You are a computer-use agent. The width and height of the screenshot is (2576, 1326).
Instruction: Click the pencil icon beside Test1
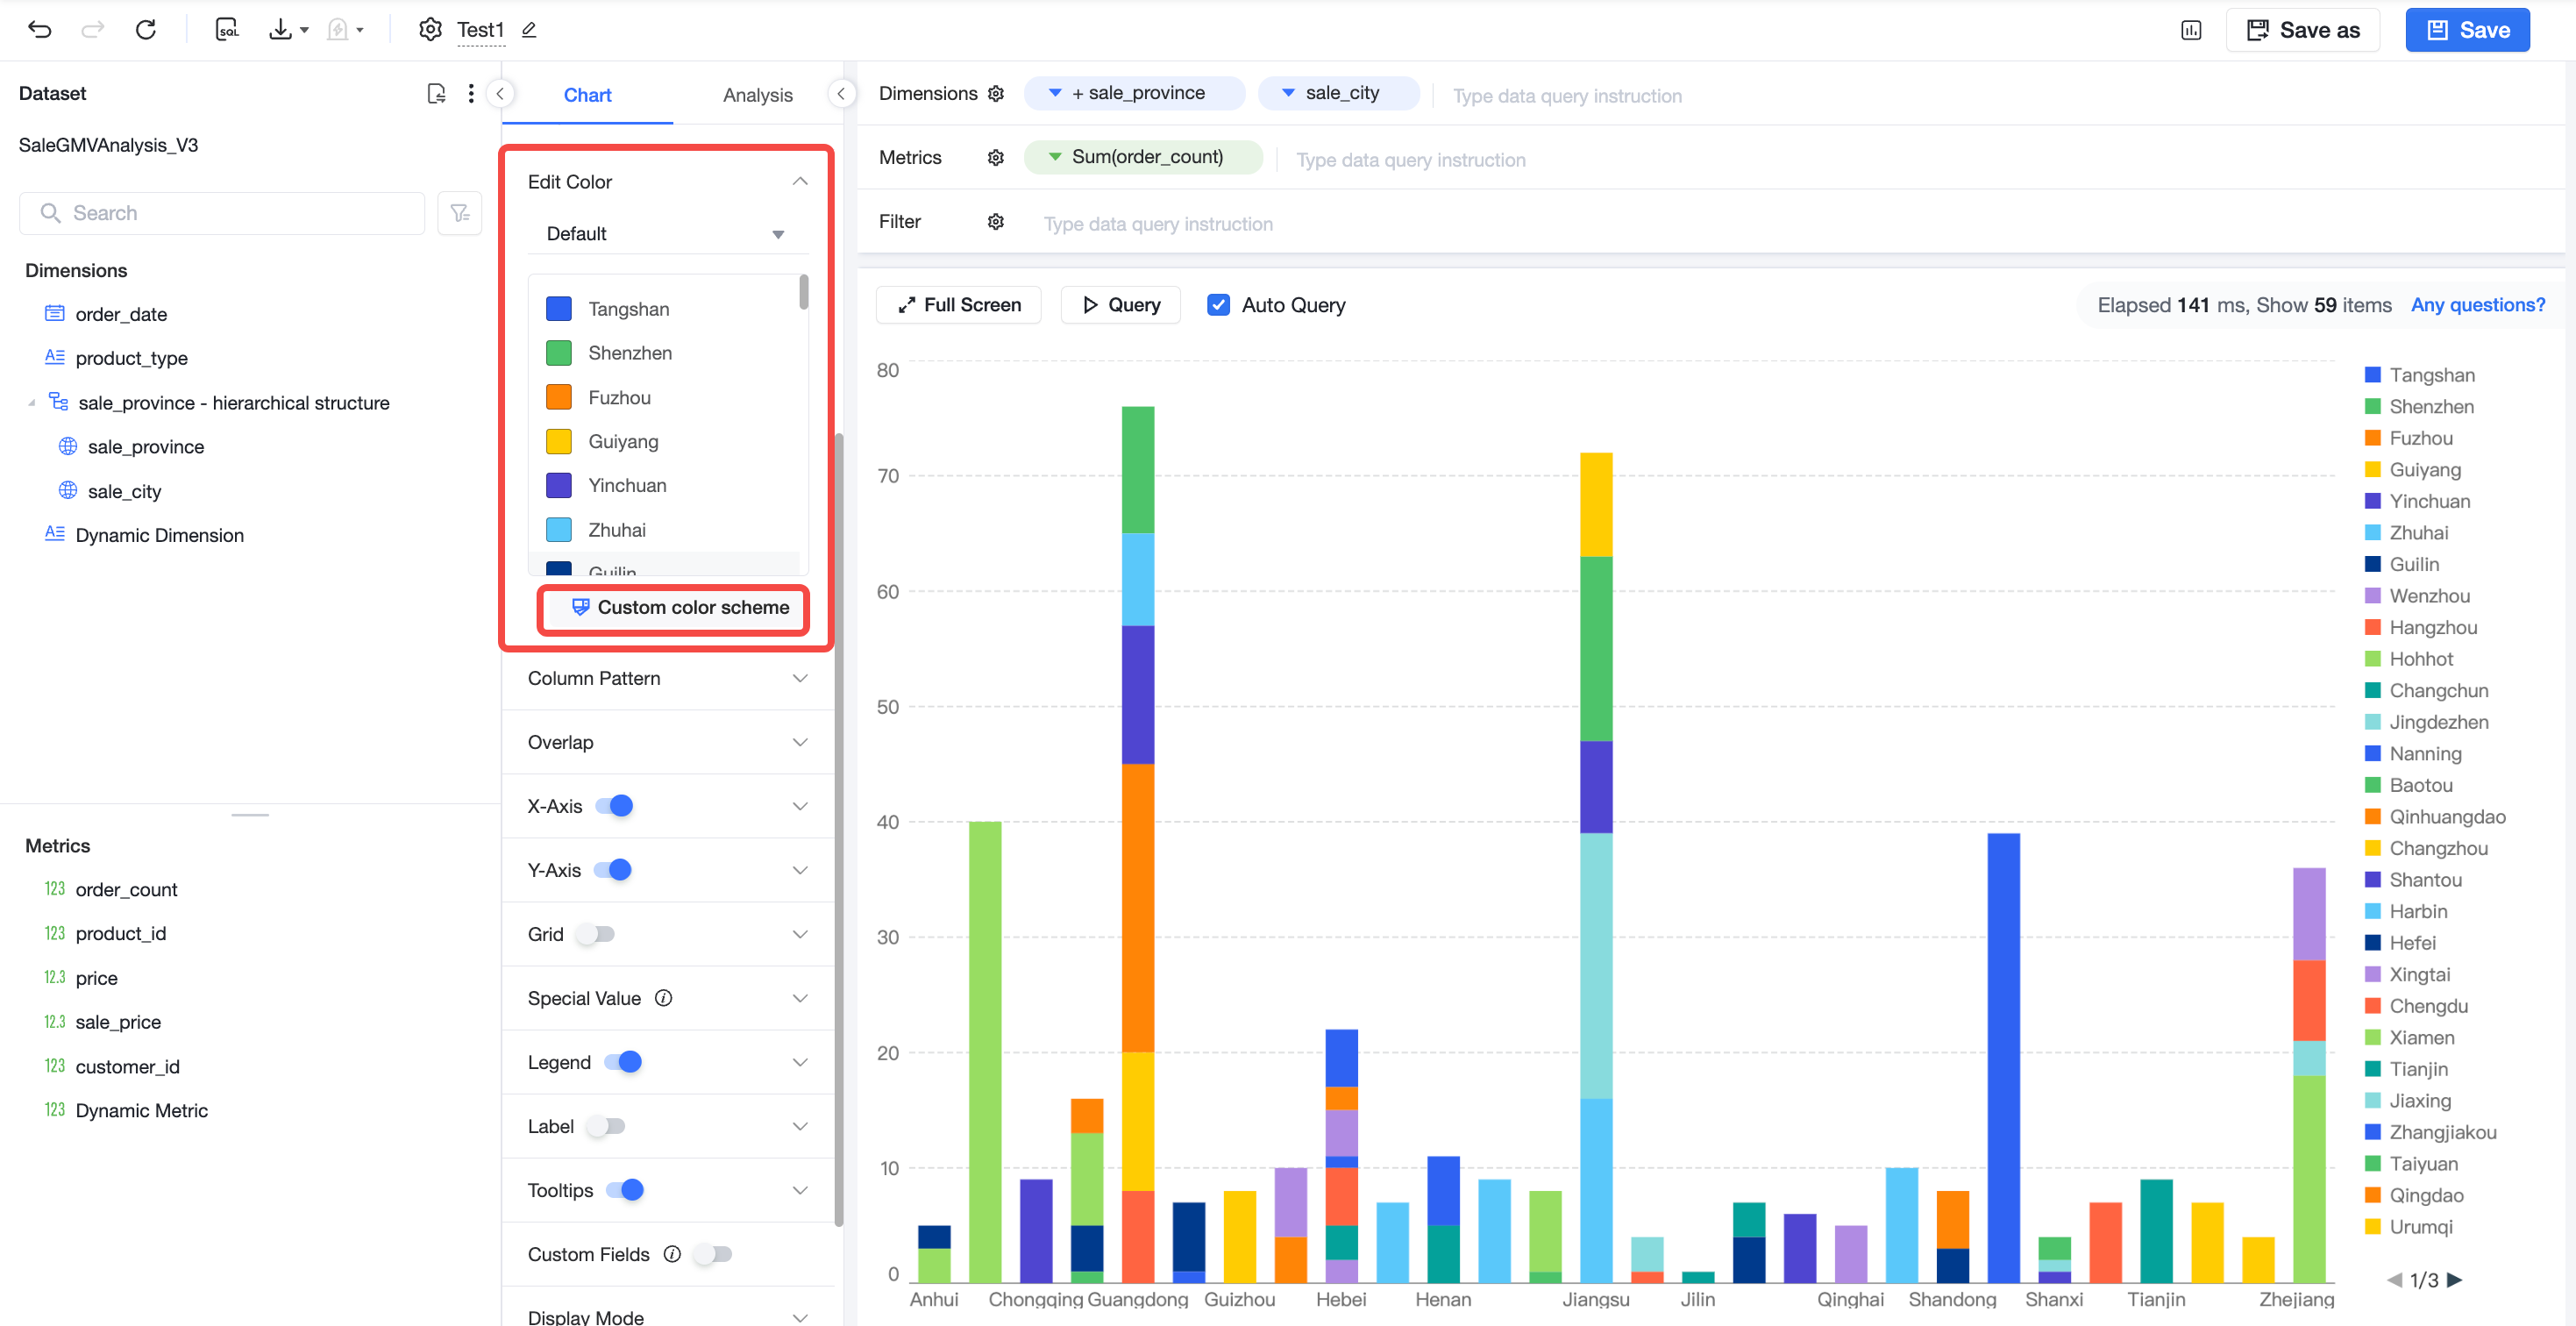tap(529, 30)
